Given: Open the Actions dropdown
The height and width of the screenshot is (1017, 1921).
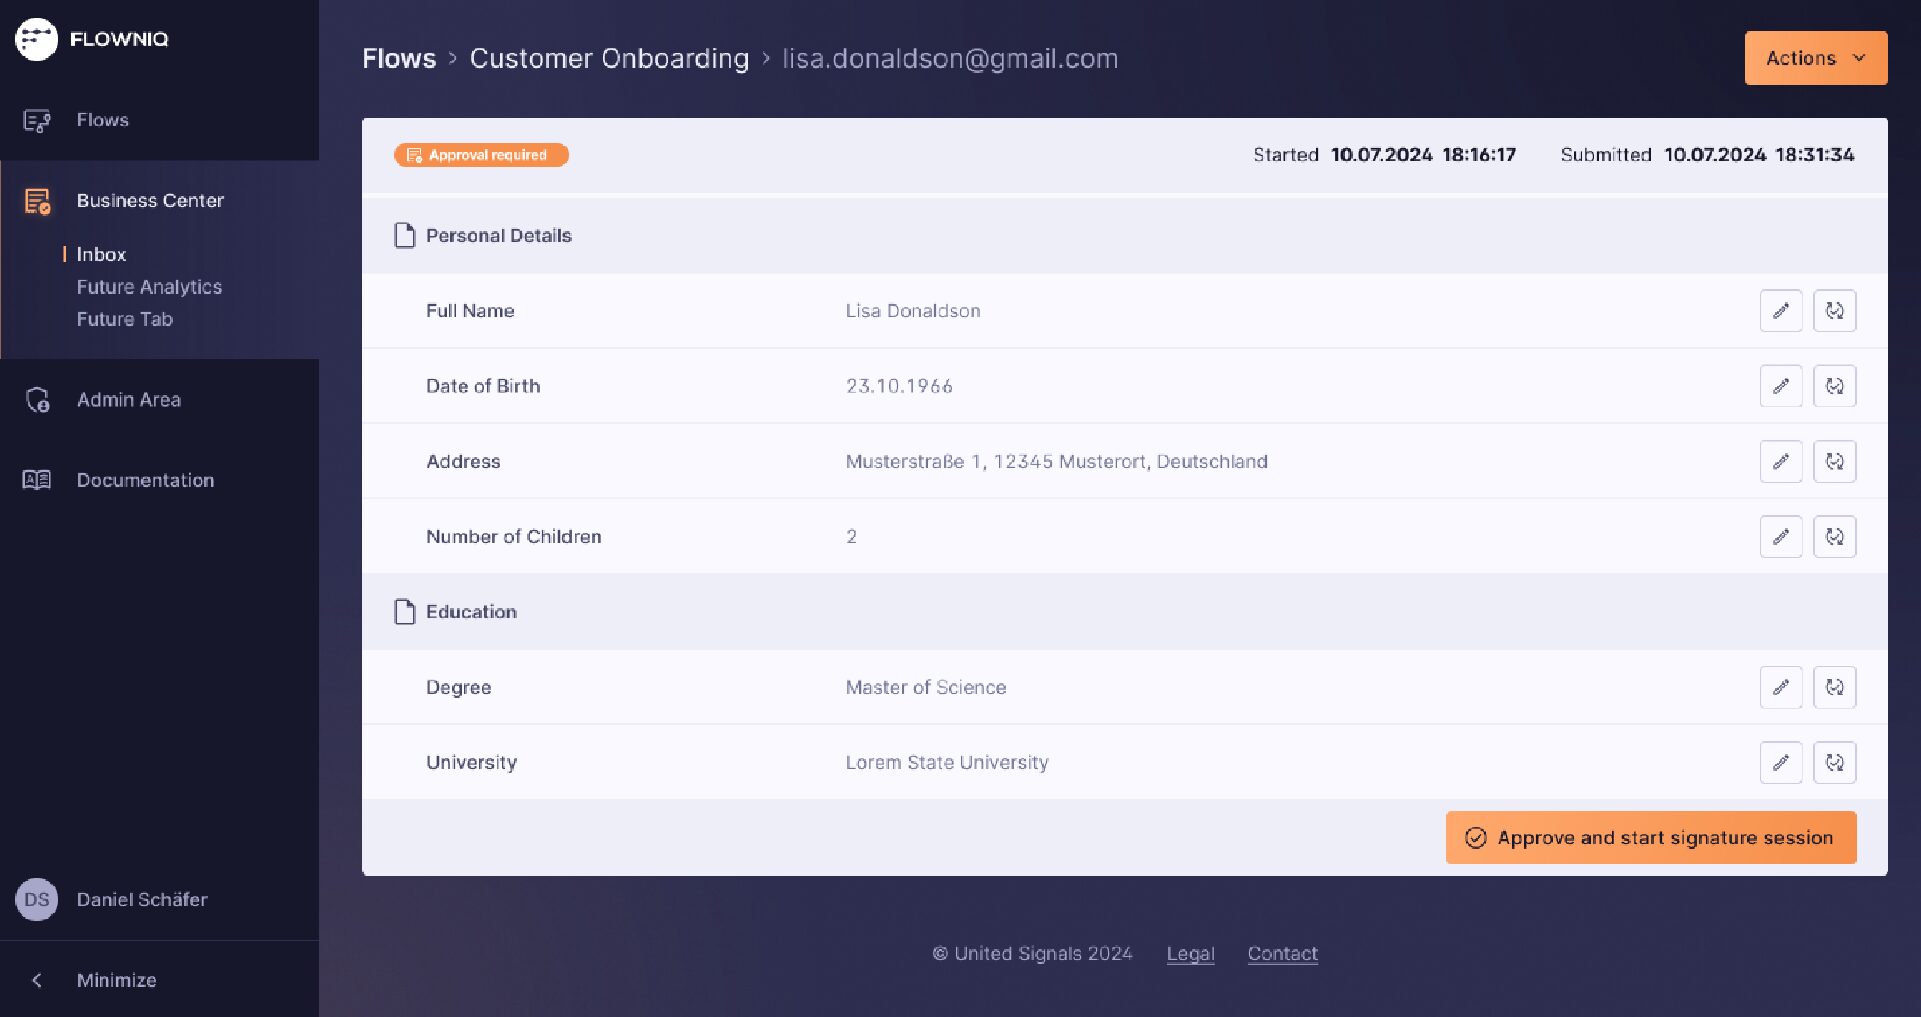Looking at the screenshot, I should 1815,58.
